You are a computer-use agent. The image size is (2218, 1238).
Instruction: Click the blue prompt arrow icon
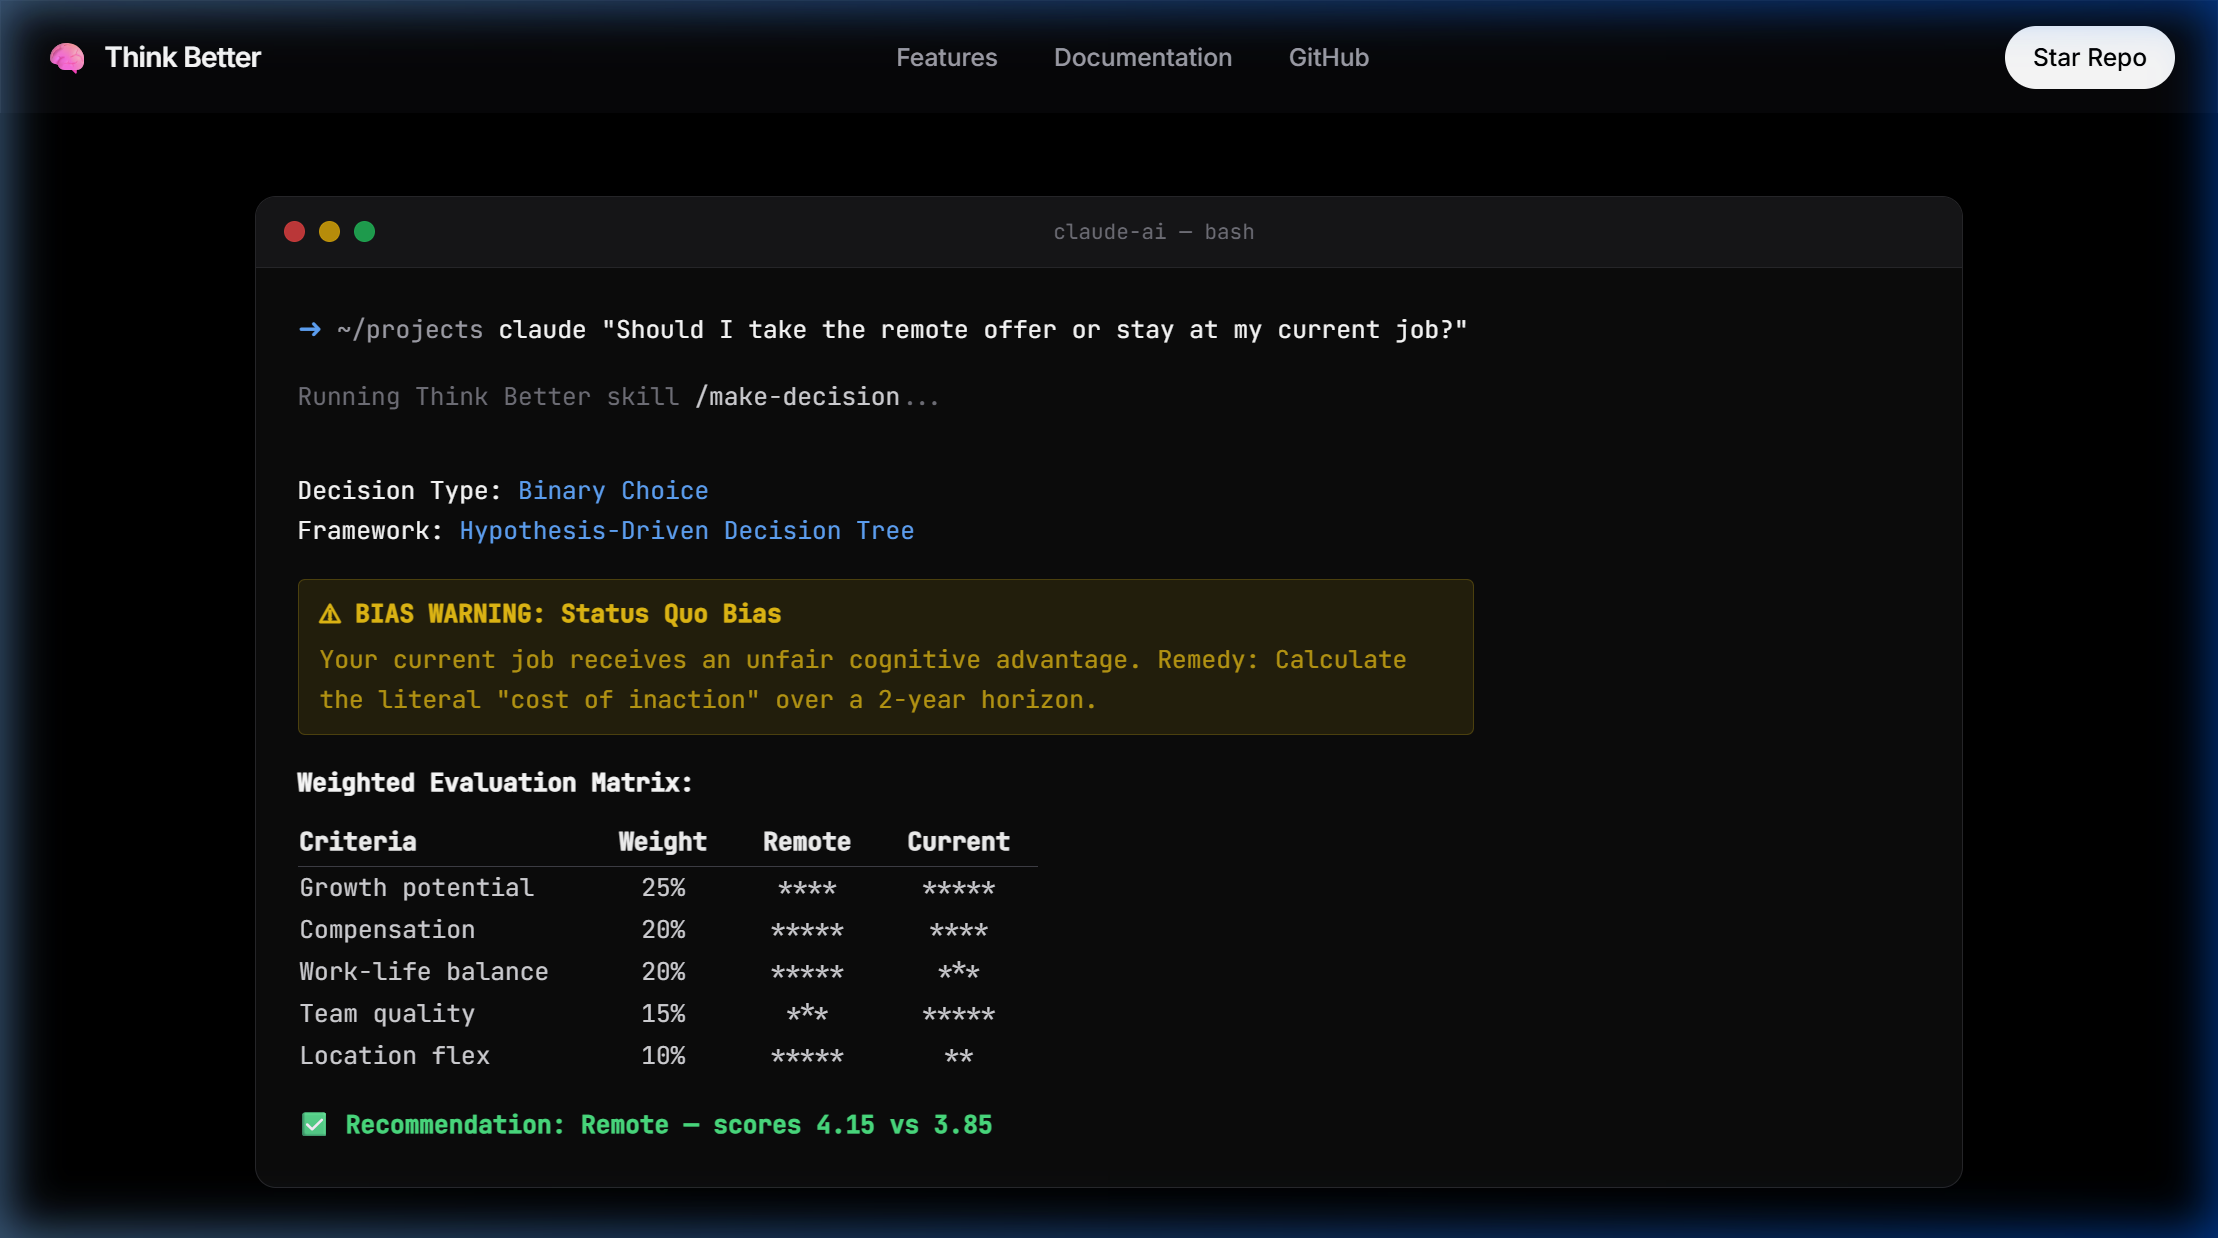coord(310,330)
